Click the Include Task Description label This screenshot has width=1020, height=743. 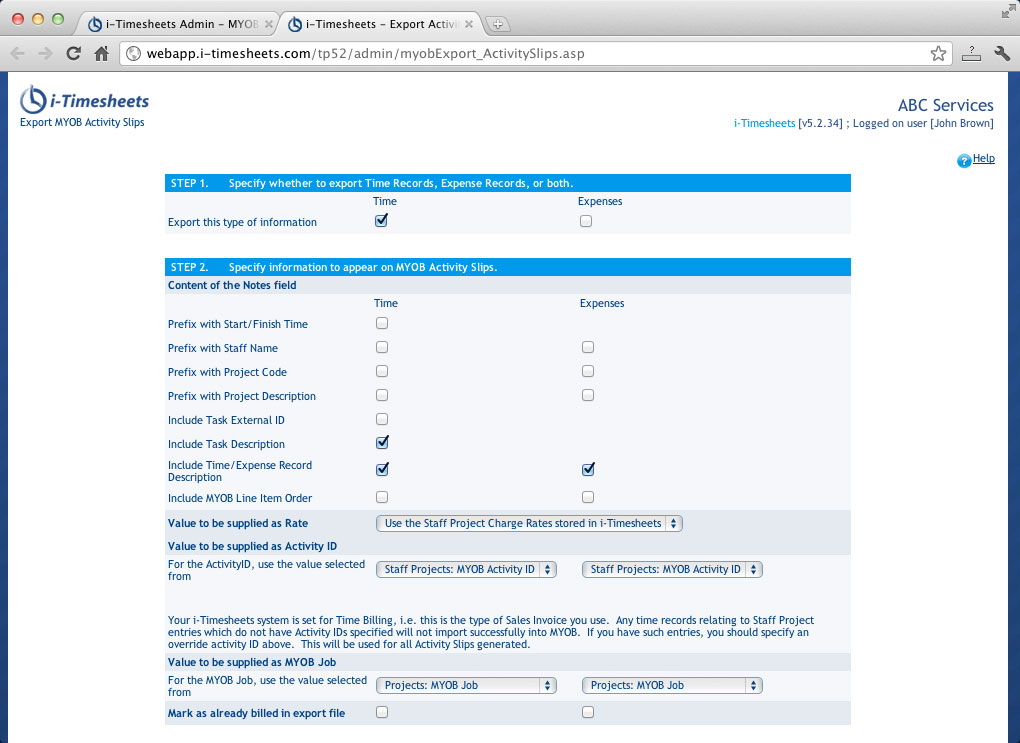pos(226,444)
